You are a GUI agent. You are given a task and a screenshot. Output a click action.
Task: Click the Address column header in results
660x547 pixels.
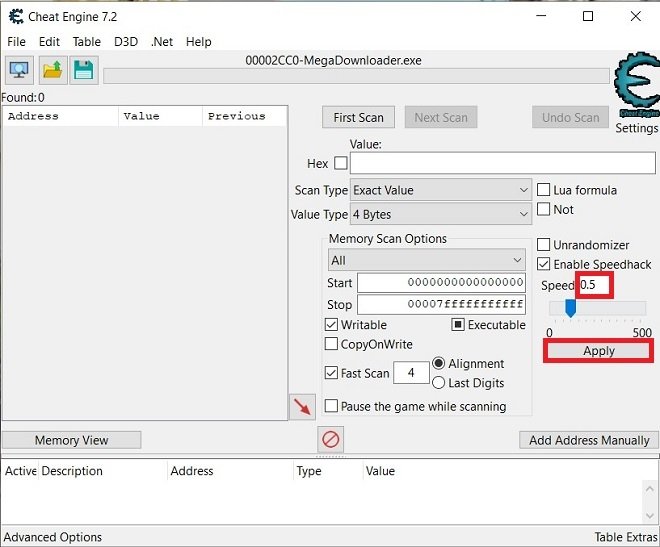coord(60,116)
